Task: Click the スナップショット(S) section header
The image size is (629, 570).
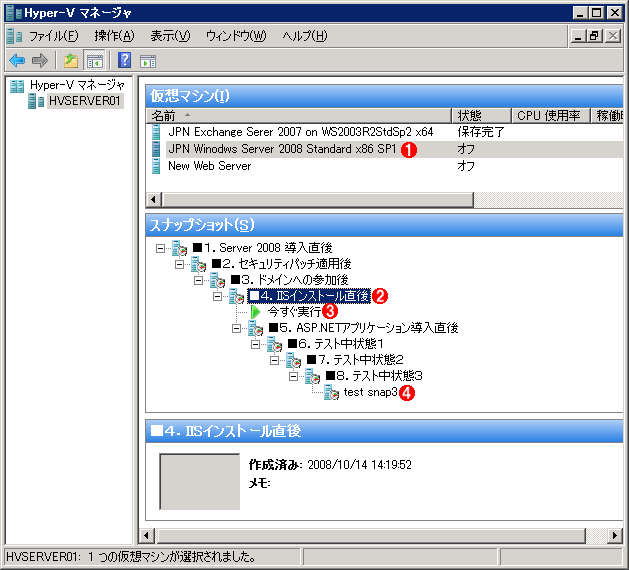Action: click(x=384, y=225)
